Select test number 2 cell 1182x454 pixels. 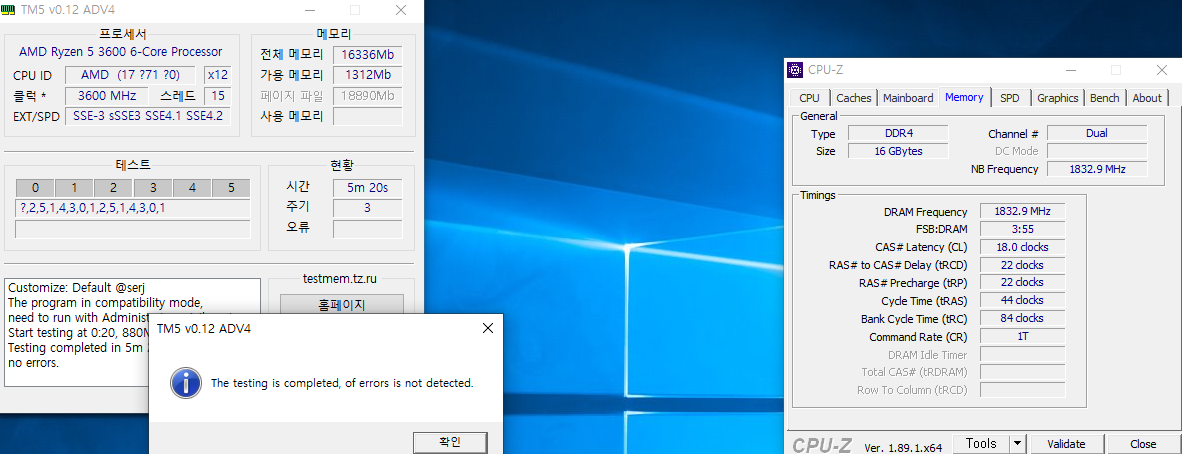pos(113,188)
